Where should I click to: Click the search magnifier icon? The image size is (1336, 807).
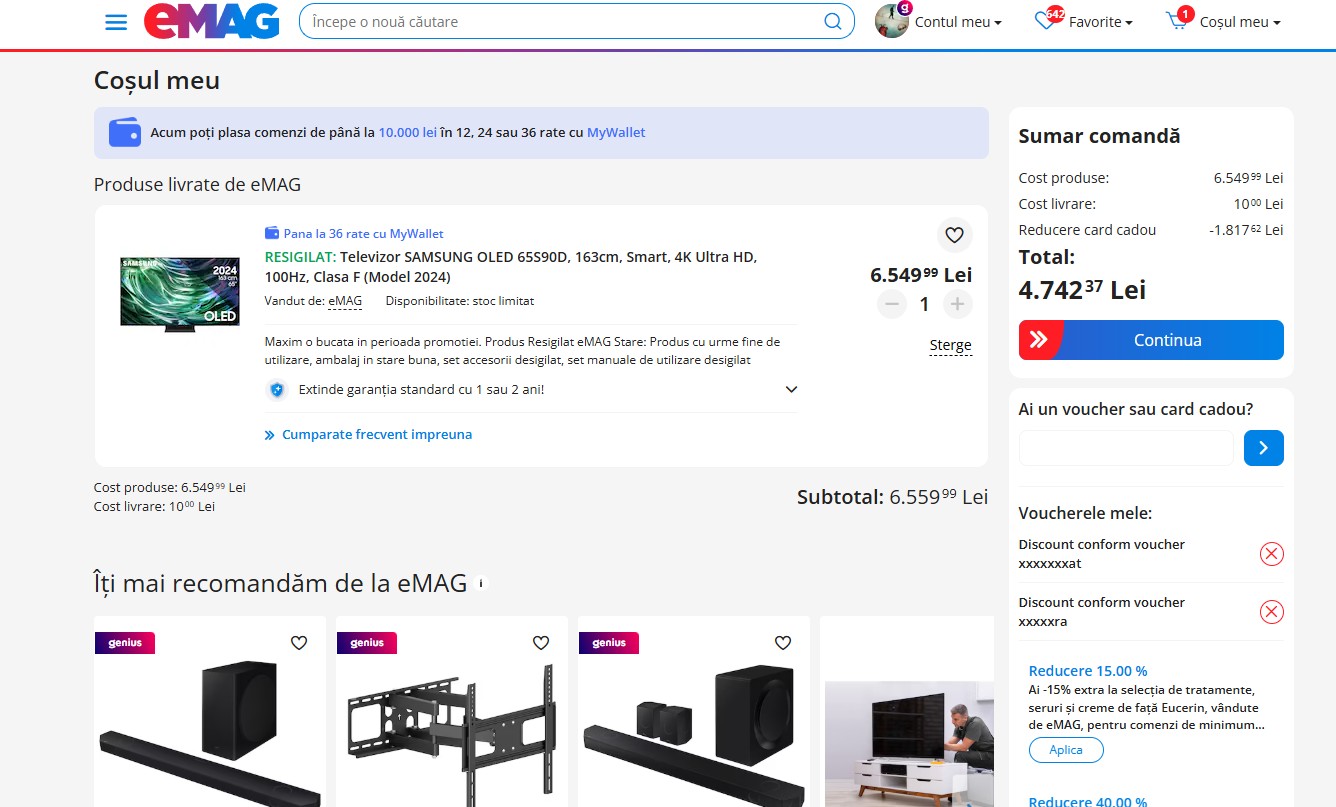(832, 22)
